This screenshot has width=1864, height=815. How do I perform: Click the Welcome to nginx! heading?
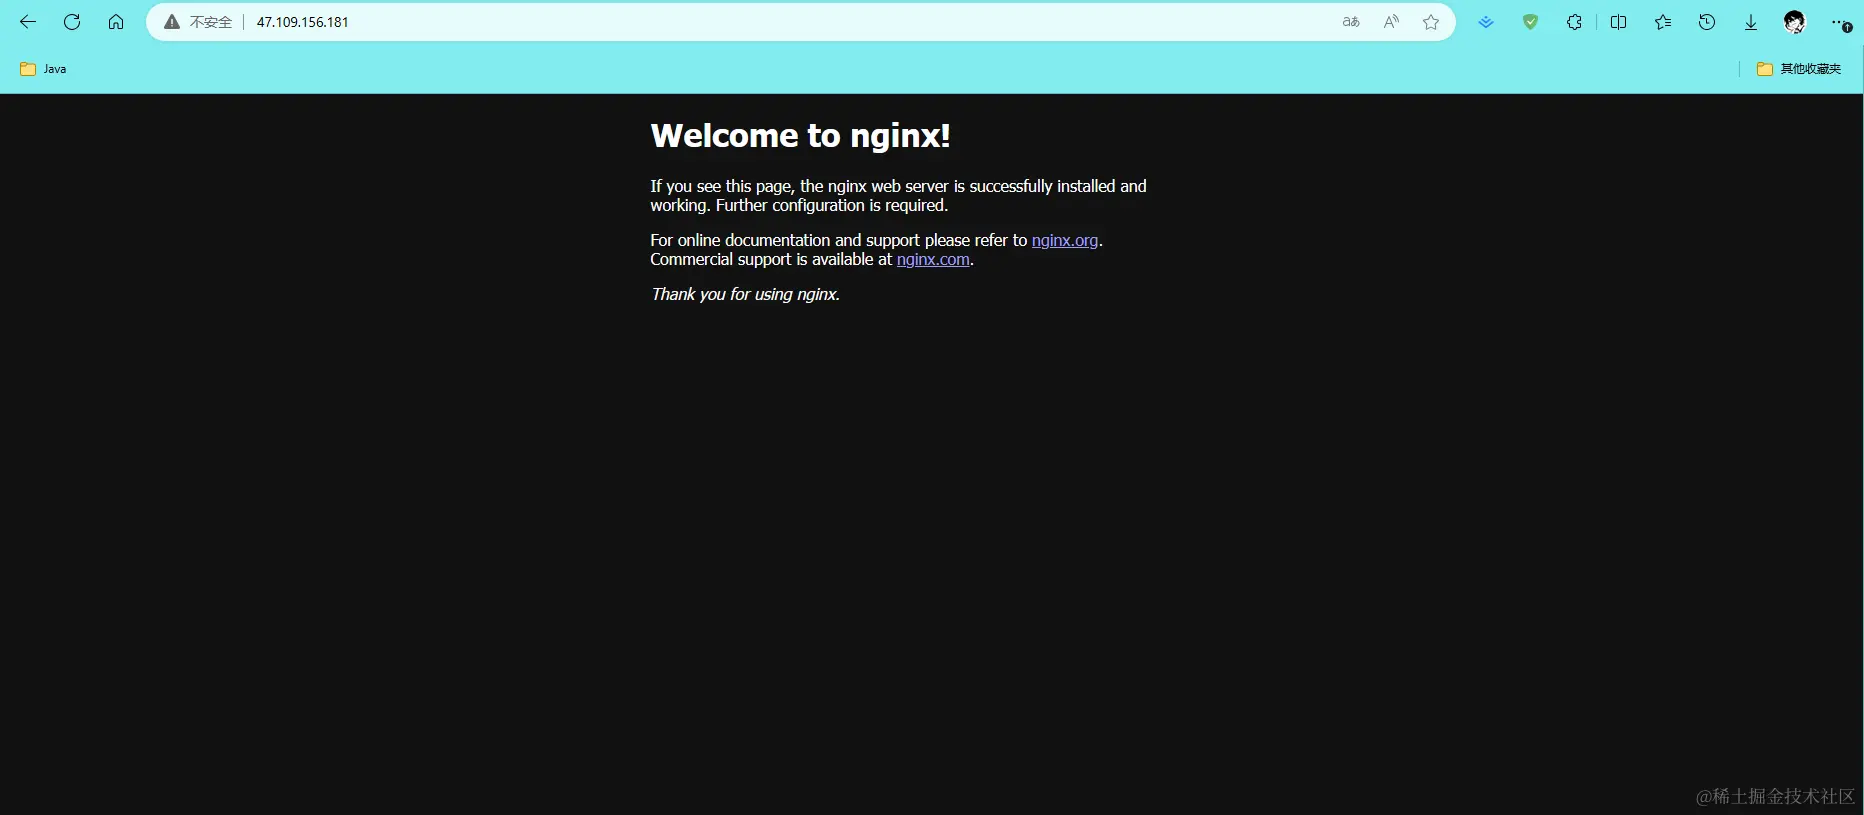[800, 135]
